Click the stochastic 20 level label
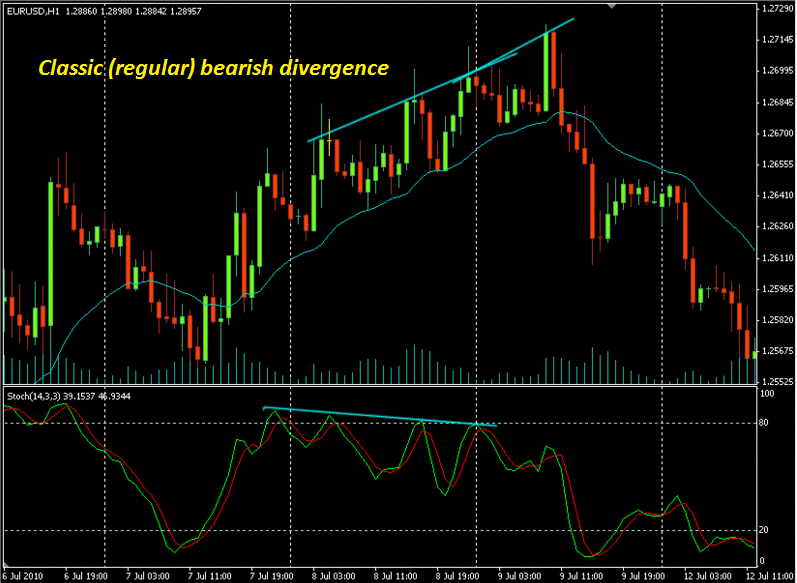 [x=765, y=530]
